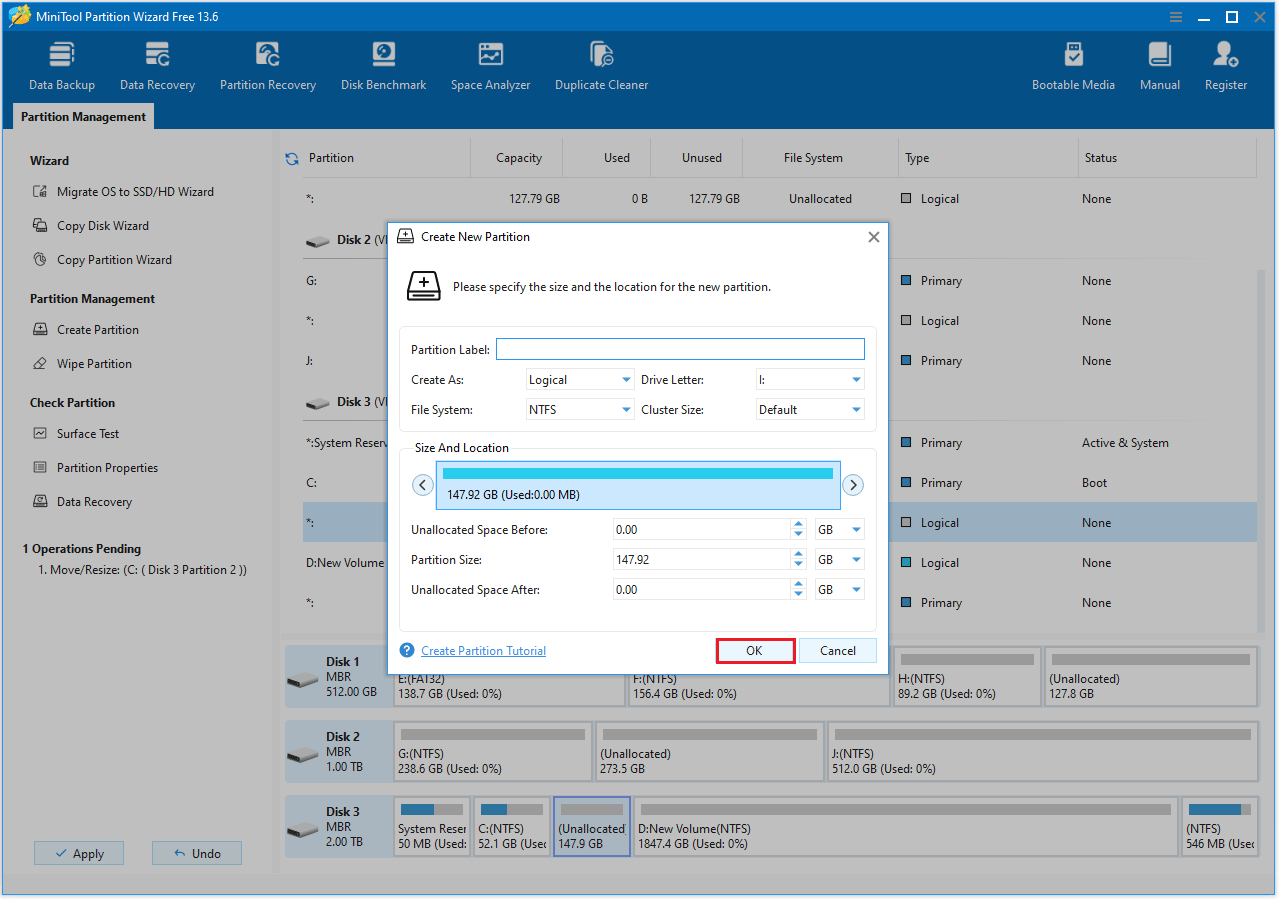Click the Partition Size value field
This screenshot has width=1279, height=899.
[x=701, y=560]
